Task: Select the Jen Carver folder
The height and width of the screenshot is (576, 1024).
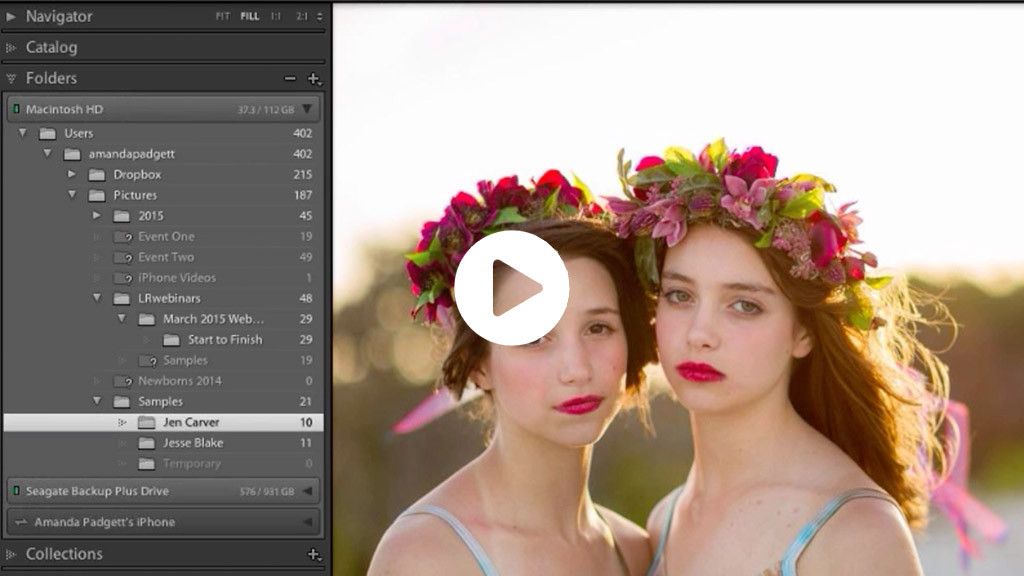Action: click(163, 423)
